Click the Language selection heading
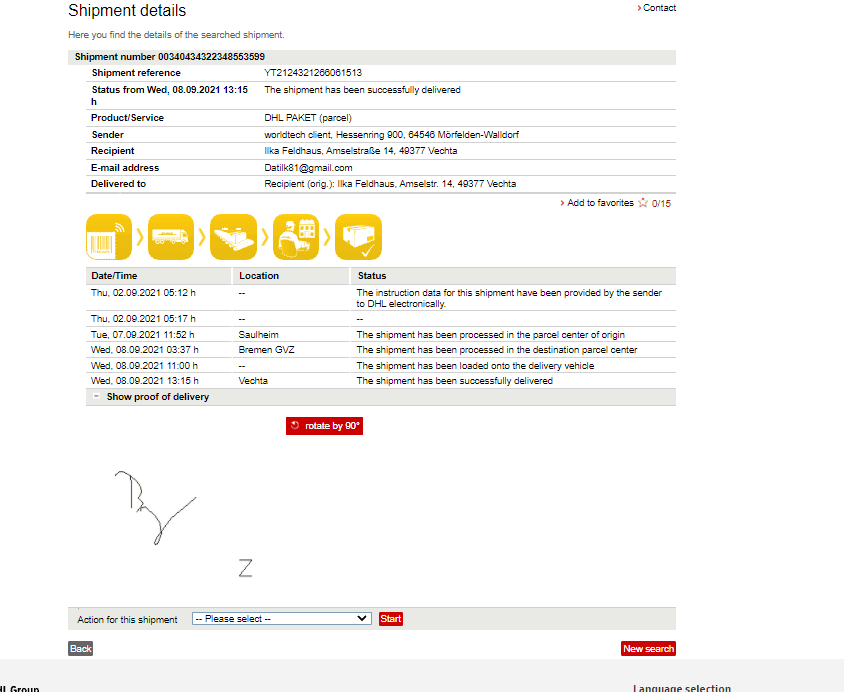The width and height of the screenshot is (844, 692). tap(681, 688)
